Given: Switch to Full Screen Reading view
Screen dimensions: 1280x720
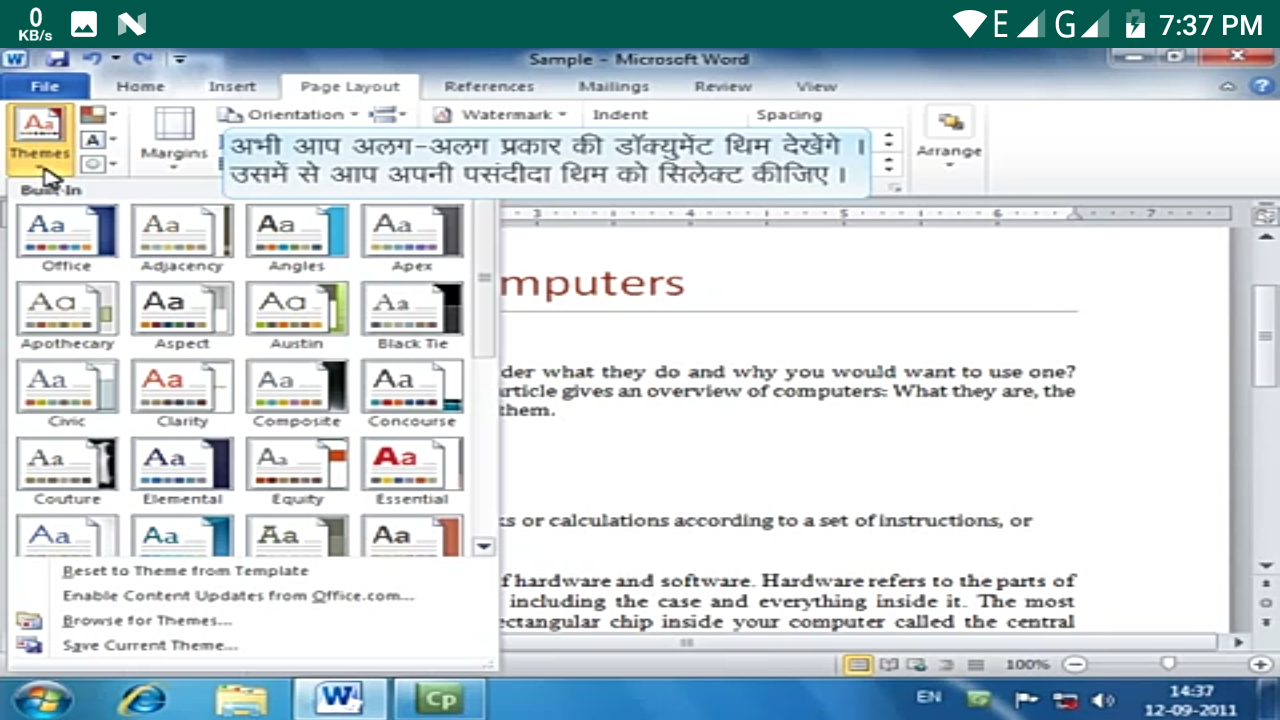Looking at the screenshot, I should [x=887, y=664].
